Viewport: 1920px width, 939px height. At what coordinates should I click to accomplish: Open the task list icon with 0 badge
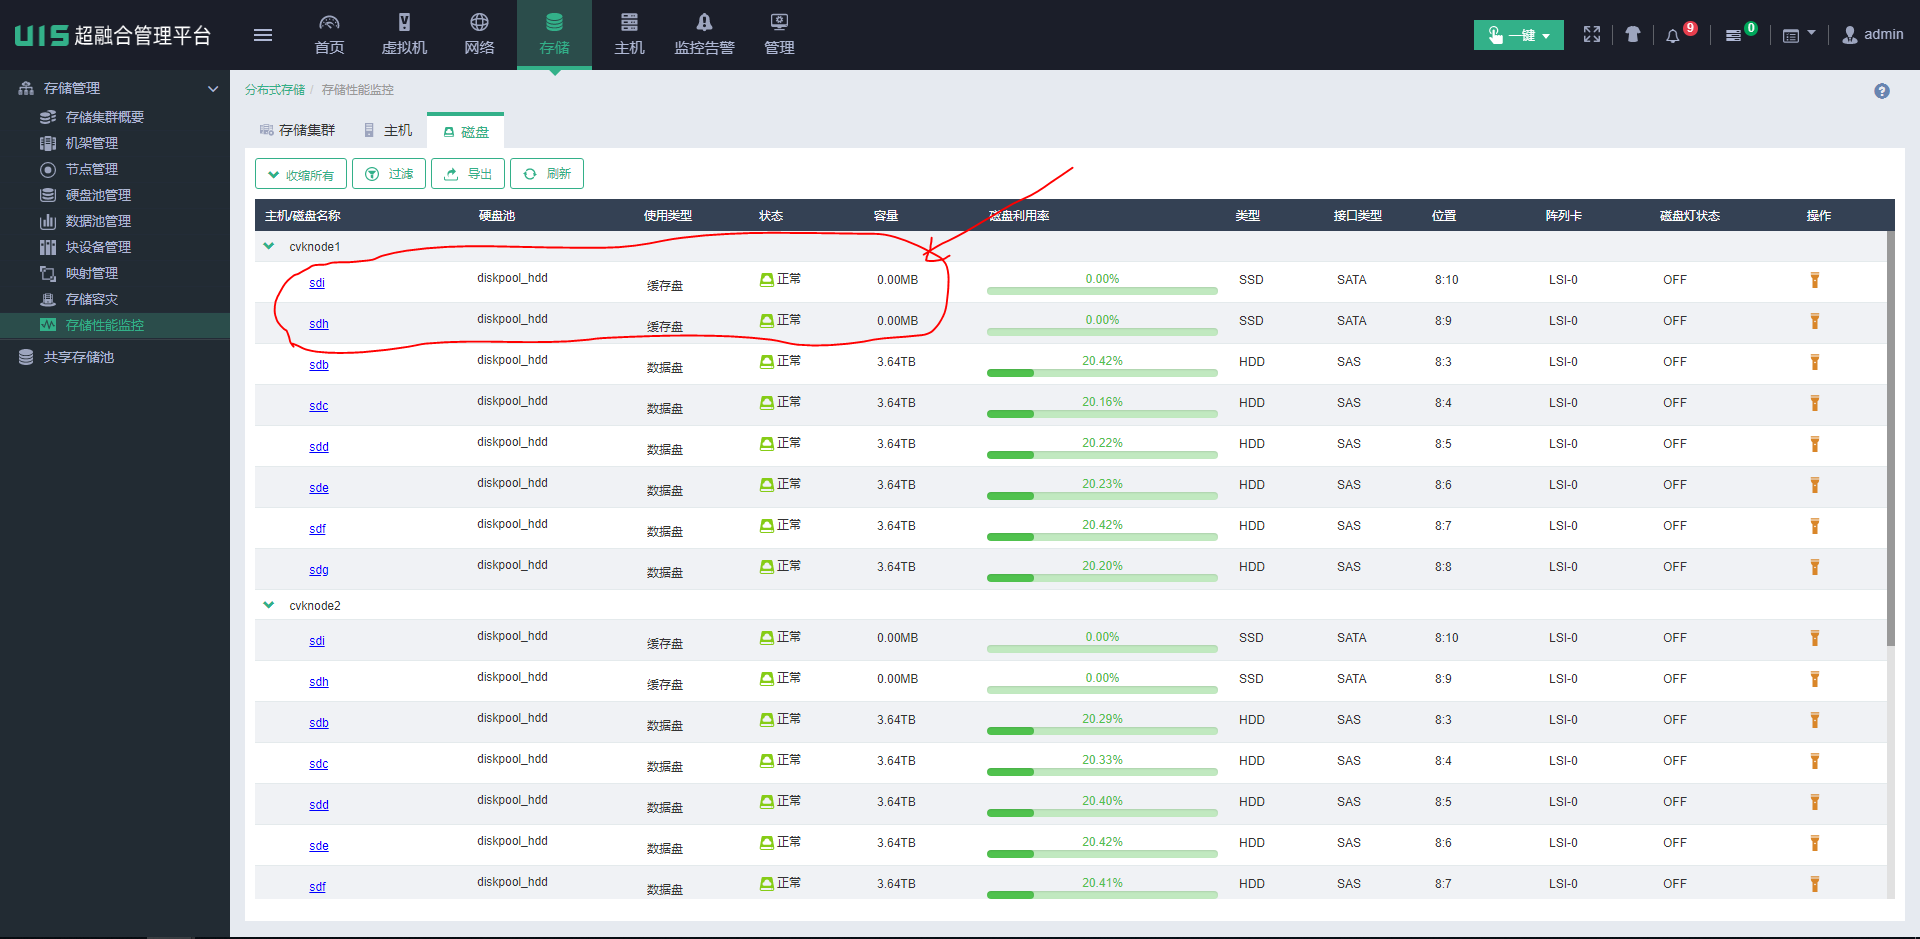point(1734,36)
